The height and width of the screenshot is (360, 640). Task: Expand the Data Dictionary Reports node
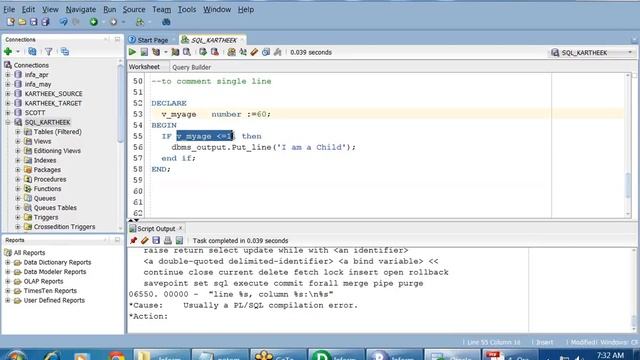point(8,262)
